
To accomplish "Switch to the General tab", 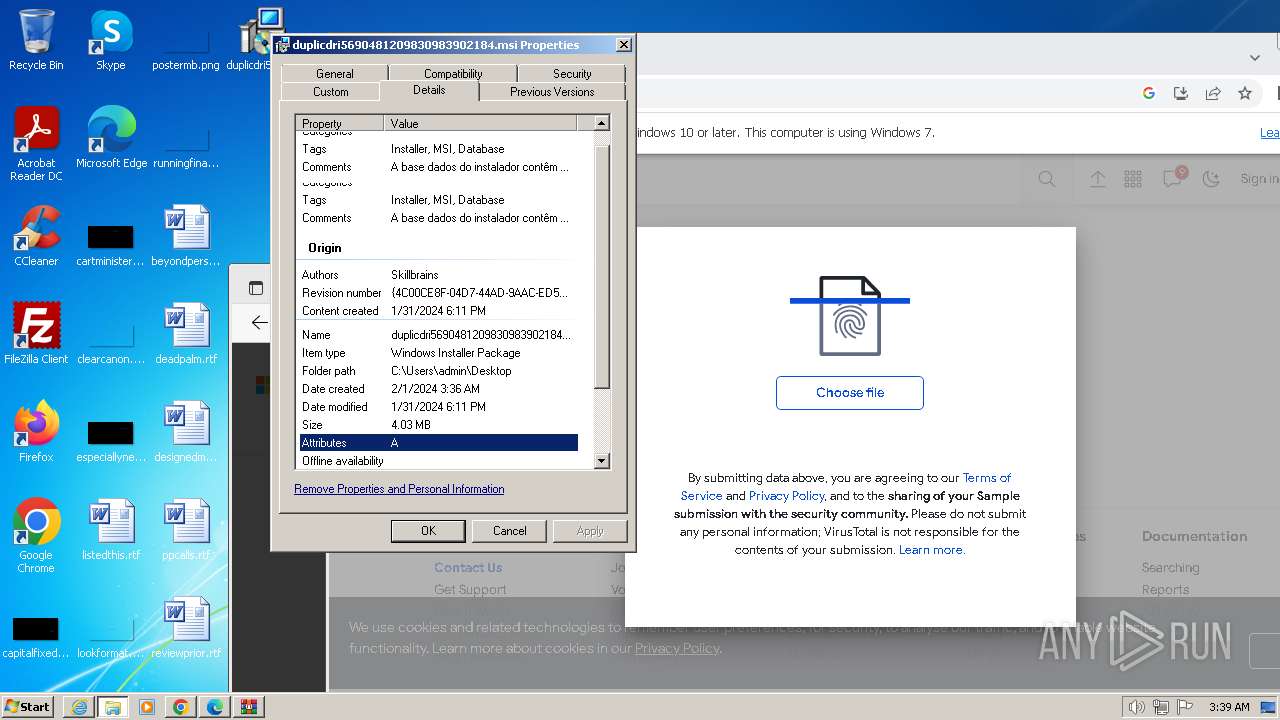I will pyautogui.click(x=334, y=73).
